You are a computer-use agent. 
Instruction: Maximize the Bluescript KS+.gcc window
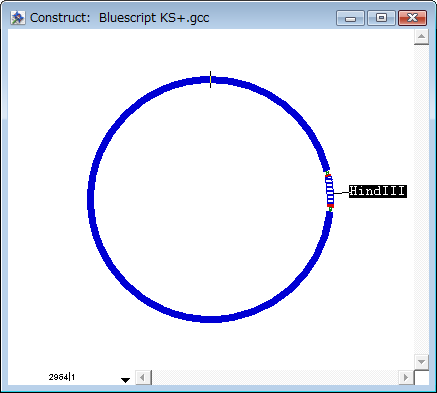382,18
